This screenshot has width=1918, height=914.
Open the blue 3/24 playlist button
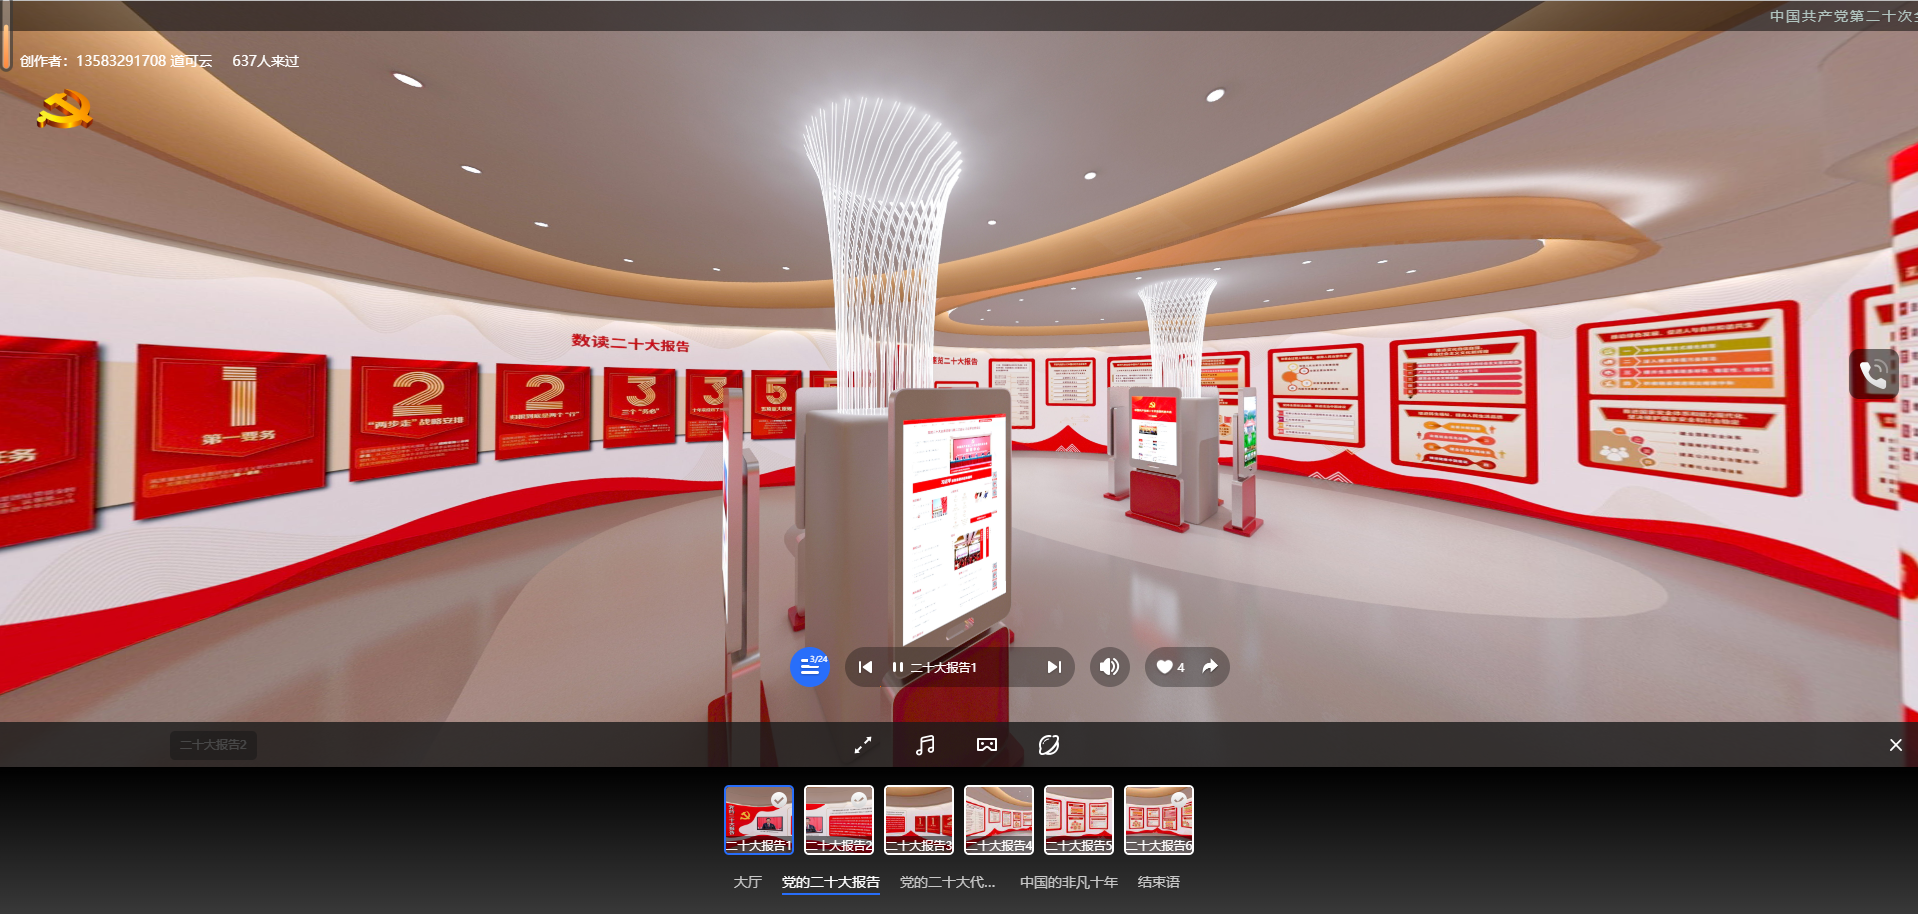810,667
